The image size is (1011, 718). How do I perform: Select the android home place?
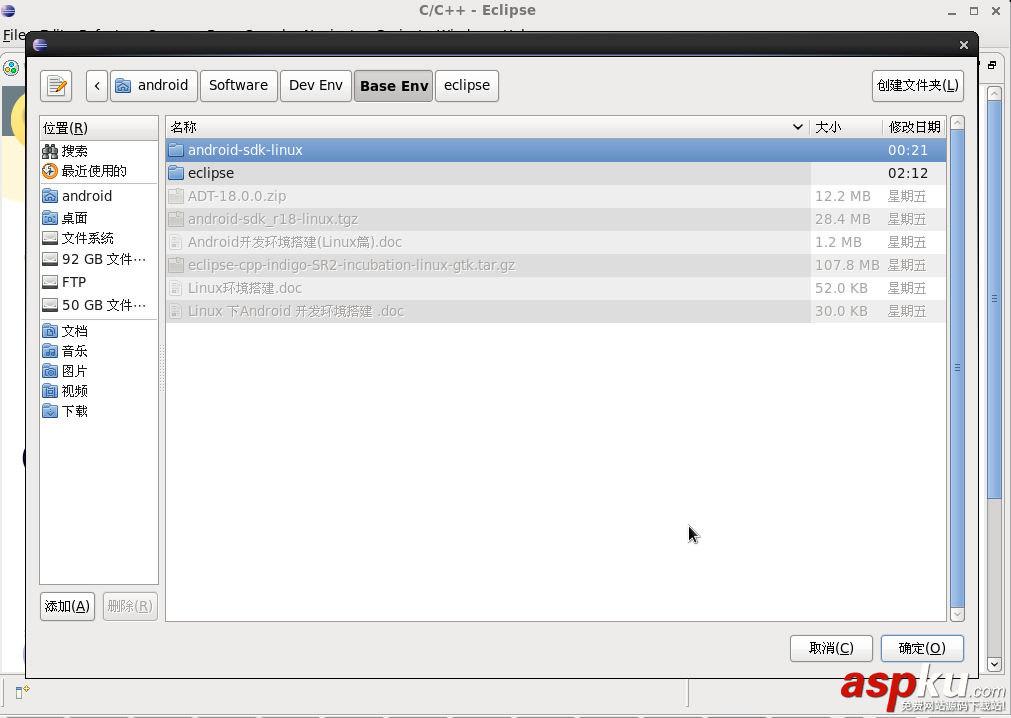click(x=99, y=196)
